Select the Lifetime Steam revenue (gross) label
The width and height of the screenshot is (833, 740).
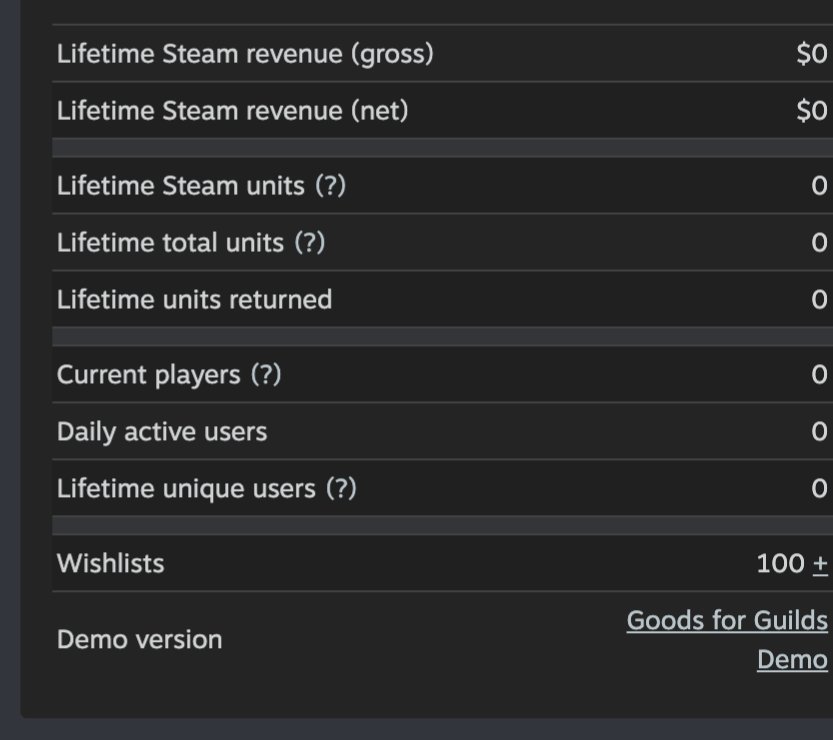pos(245,54)
